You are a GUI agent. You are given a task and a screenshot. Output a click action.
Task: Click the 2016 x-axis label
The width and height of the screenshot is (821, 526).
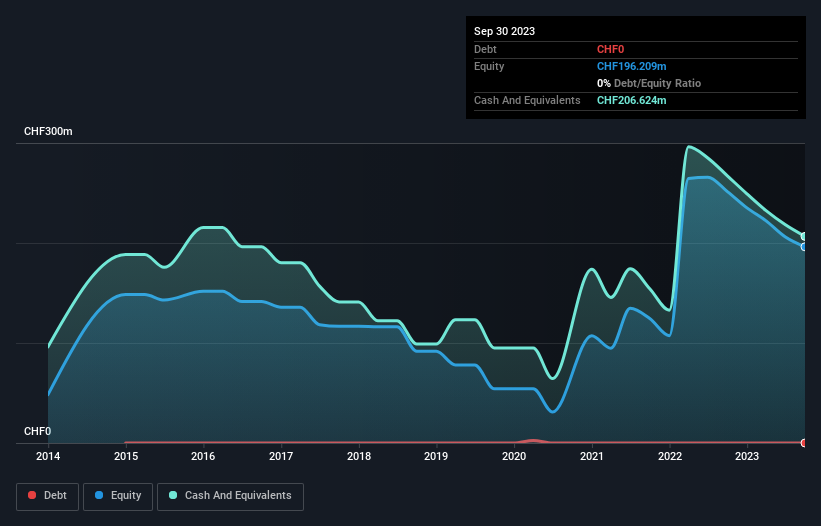click(x=203, y=456)
